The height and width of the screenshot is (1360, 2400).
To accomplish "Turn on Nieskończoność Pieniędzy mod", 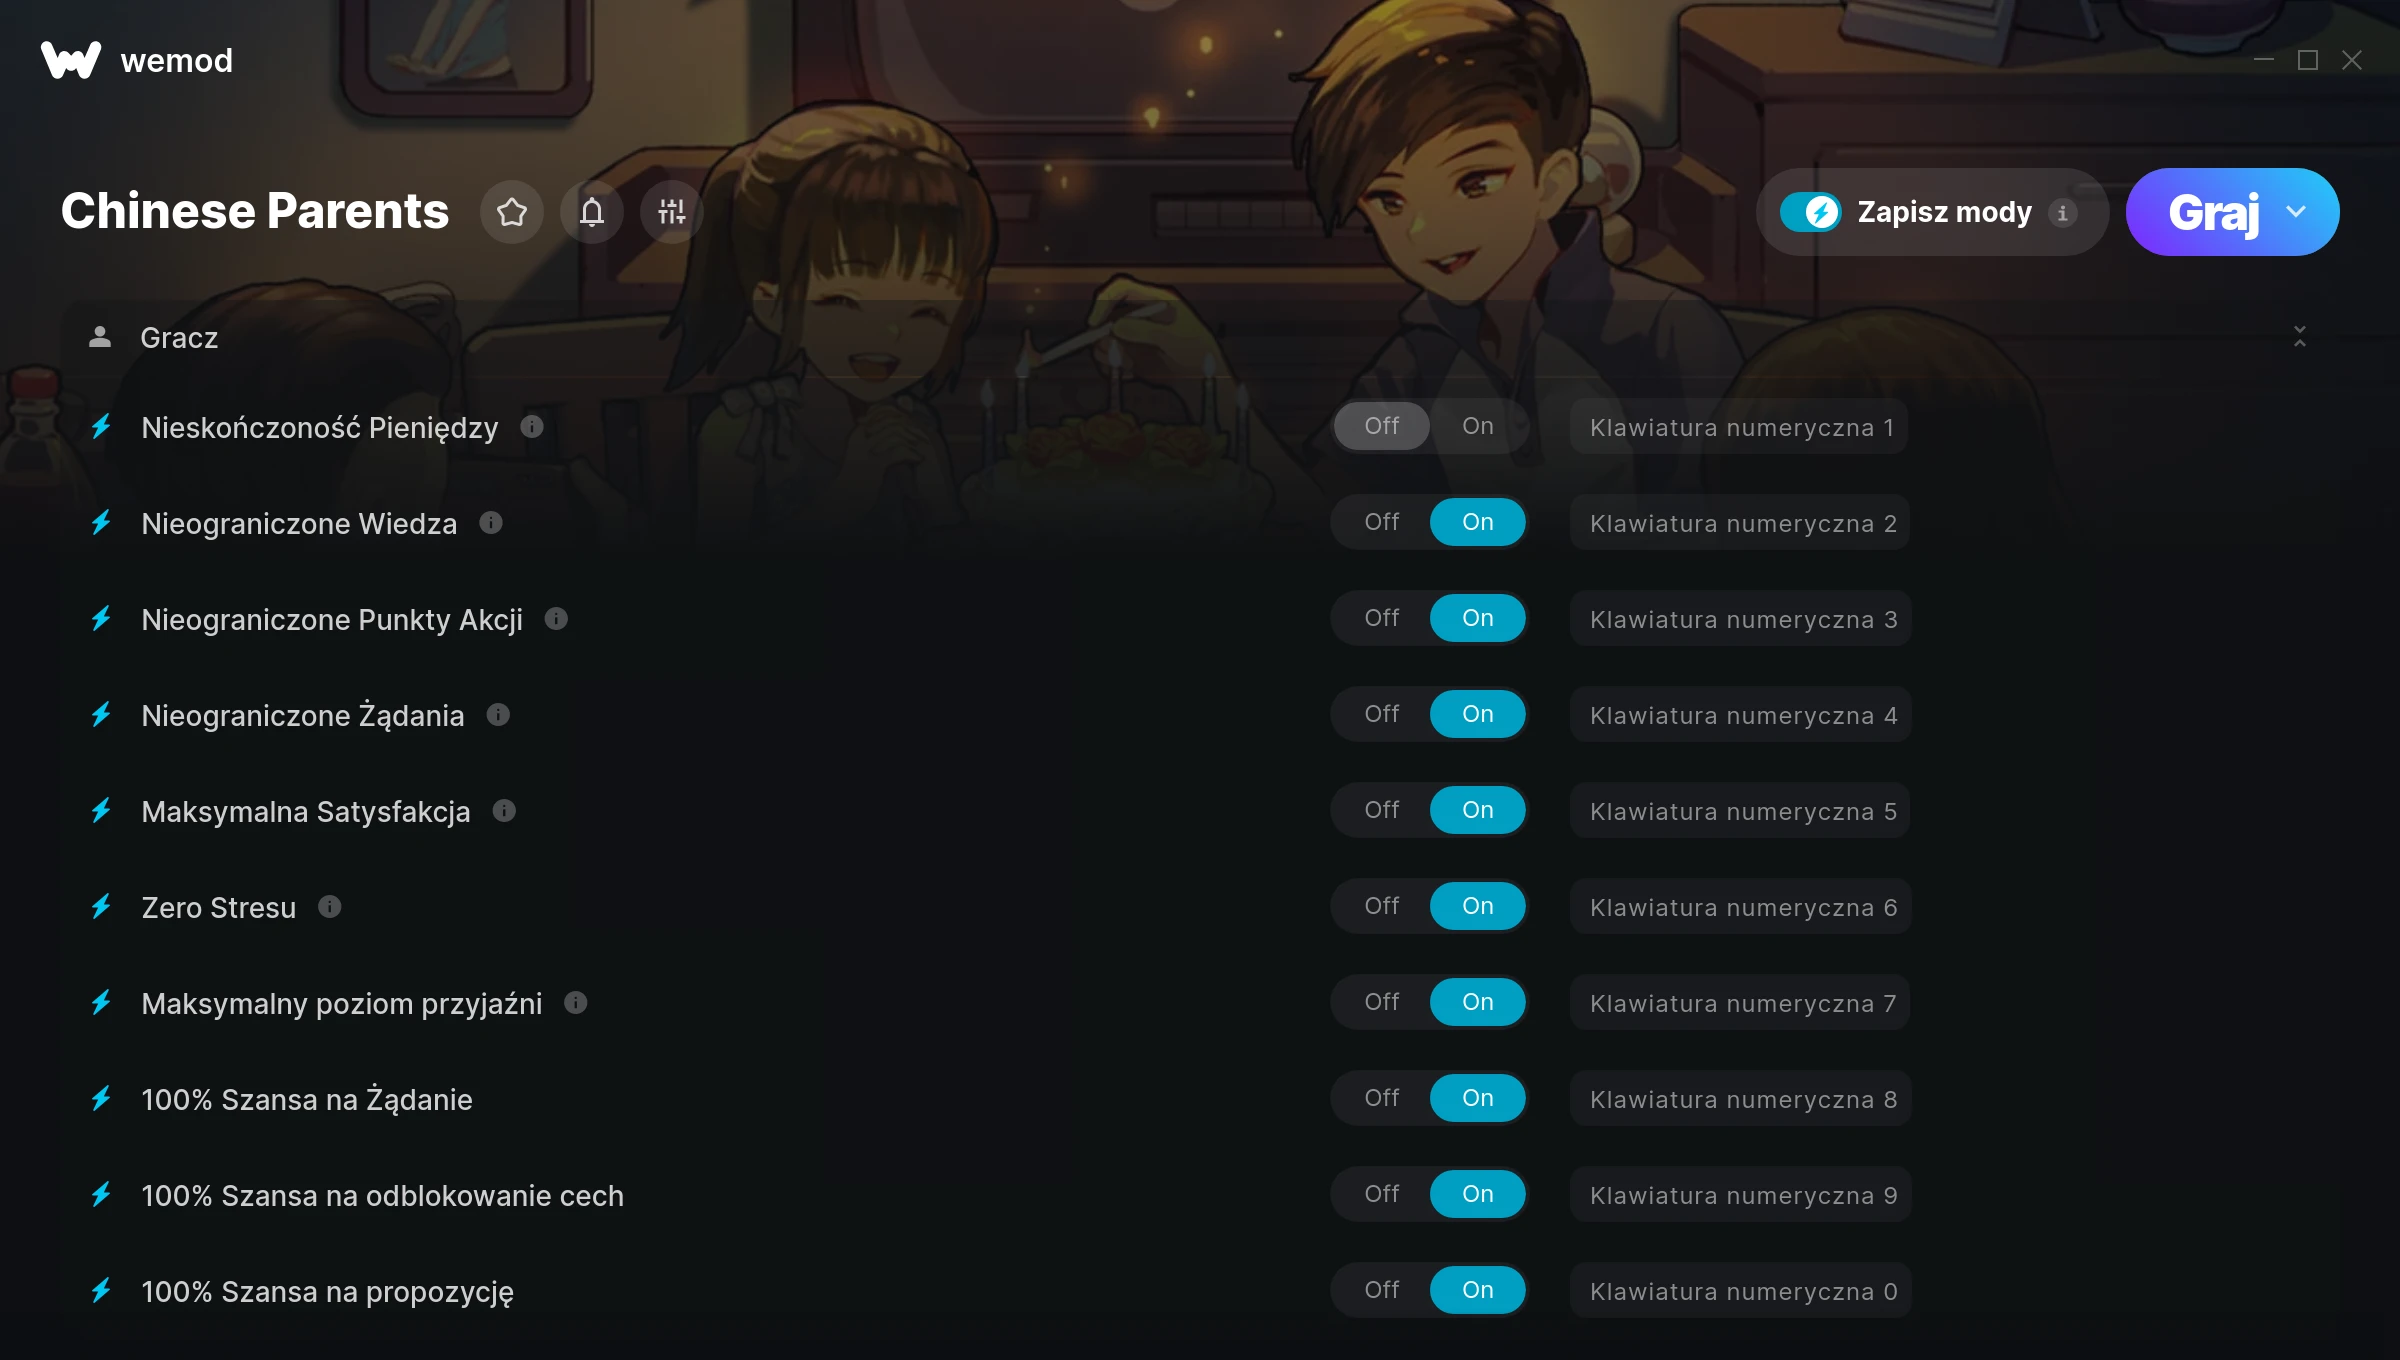I will click(x=1477, y=426).
